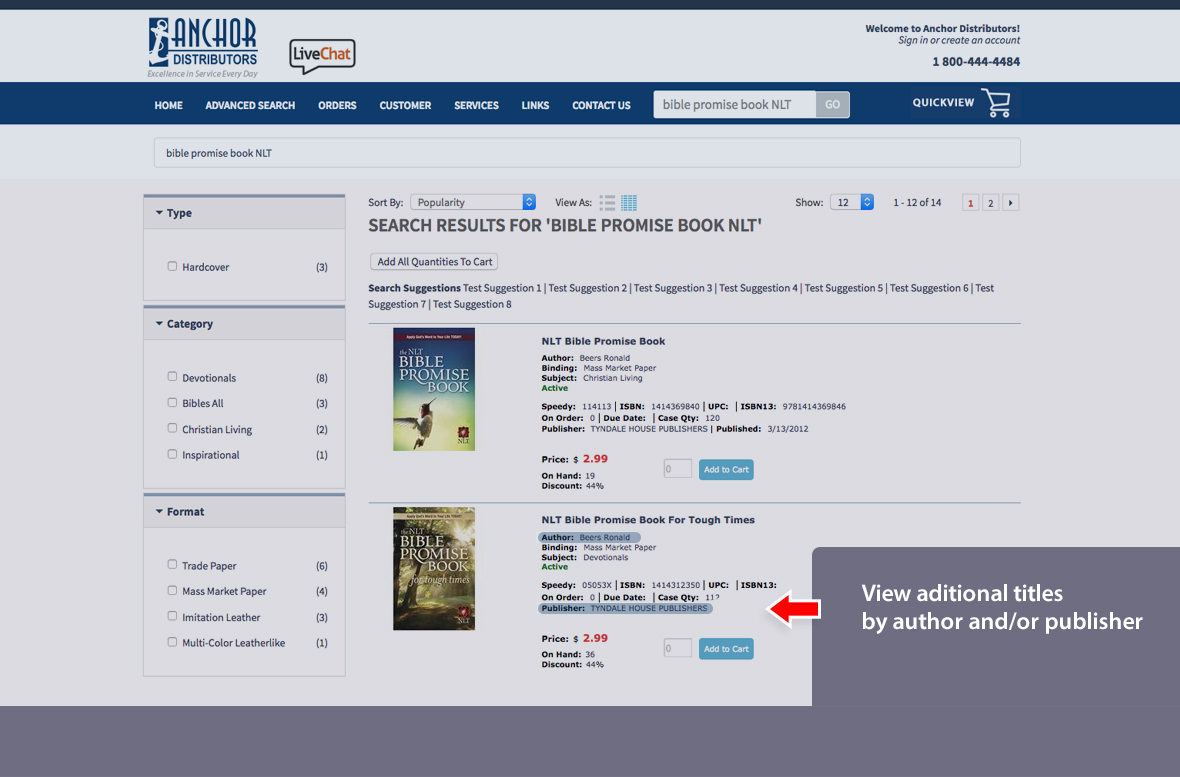Check the Devotionals category filter

172,376
